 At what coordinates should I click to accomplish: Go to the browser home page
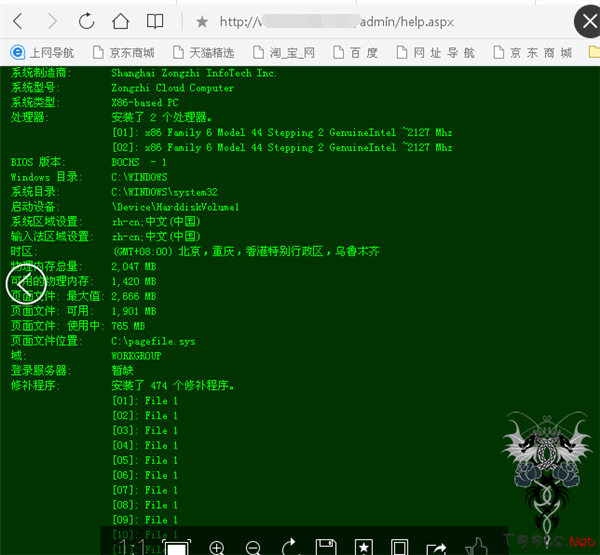point(120,21)
